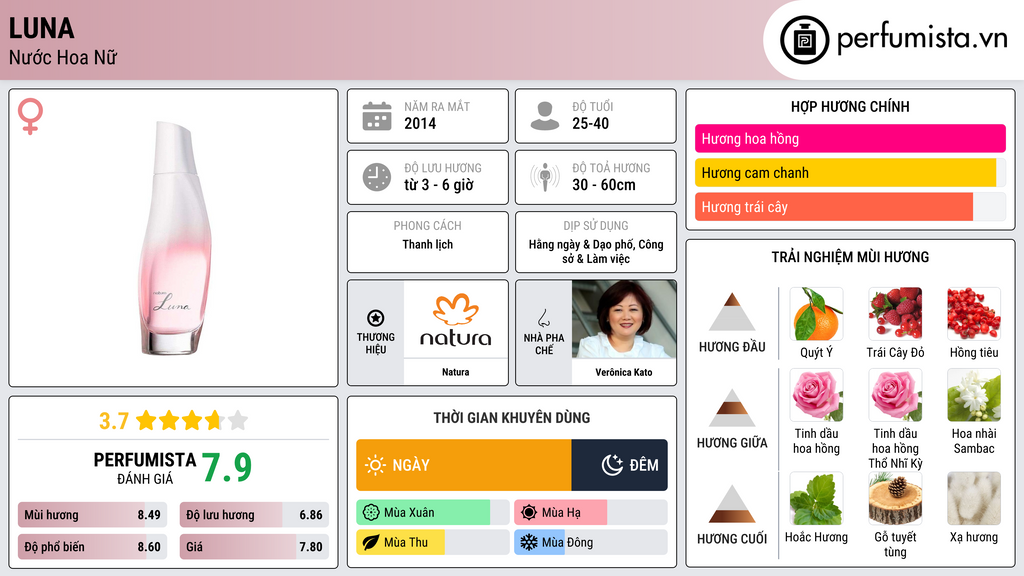The height and width of the screenshot is (576, 1024).
Task: Click the longevity text từ 3 - 6 giờ
Action: pos(438,185)
